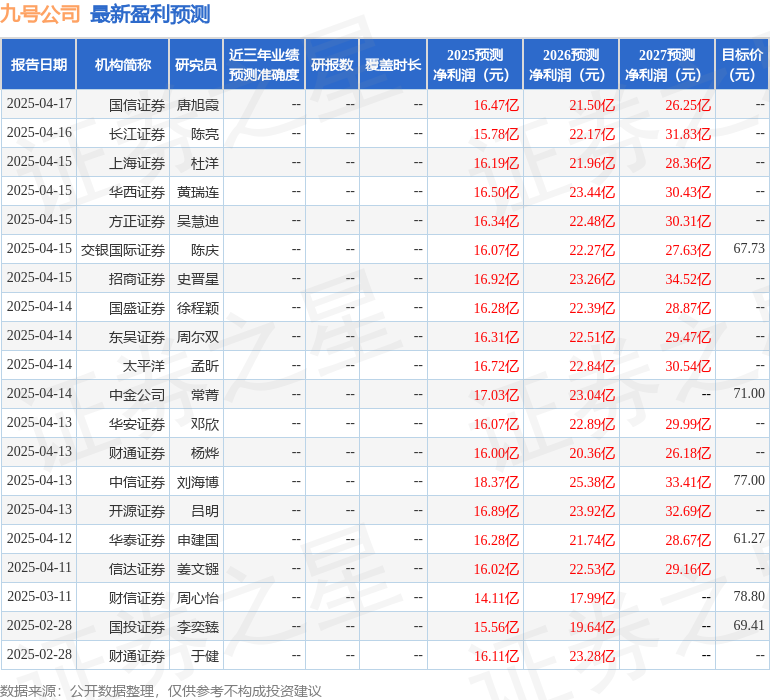Screen dimensions: 770x700
Task: Click the 目标价 column header
Action: (742, 64)
